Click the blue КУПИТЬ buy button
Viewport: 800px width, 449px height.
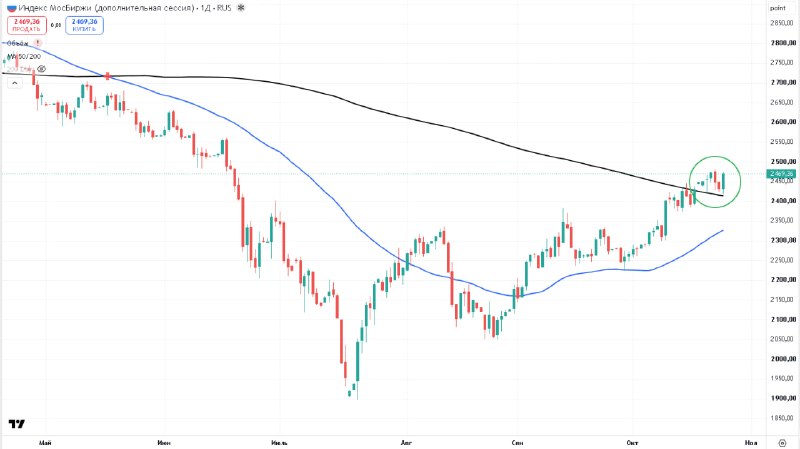coord(85,25)
